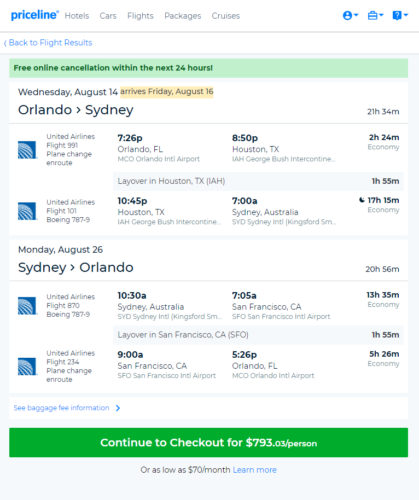The height and width of the screenshot is (500, 419).
Task: Click the priceline logo
Action: 35,15
